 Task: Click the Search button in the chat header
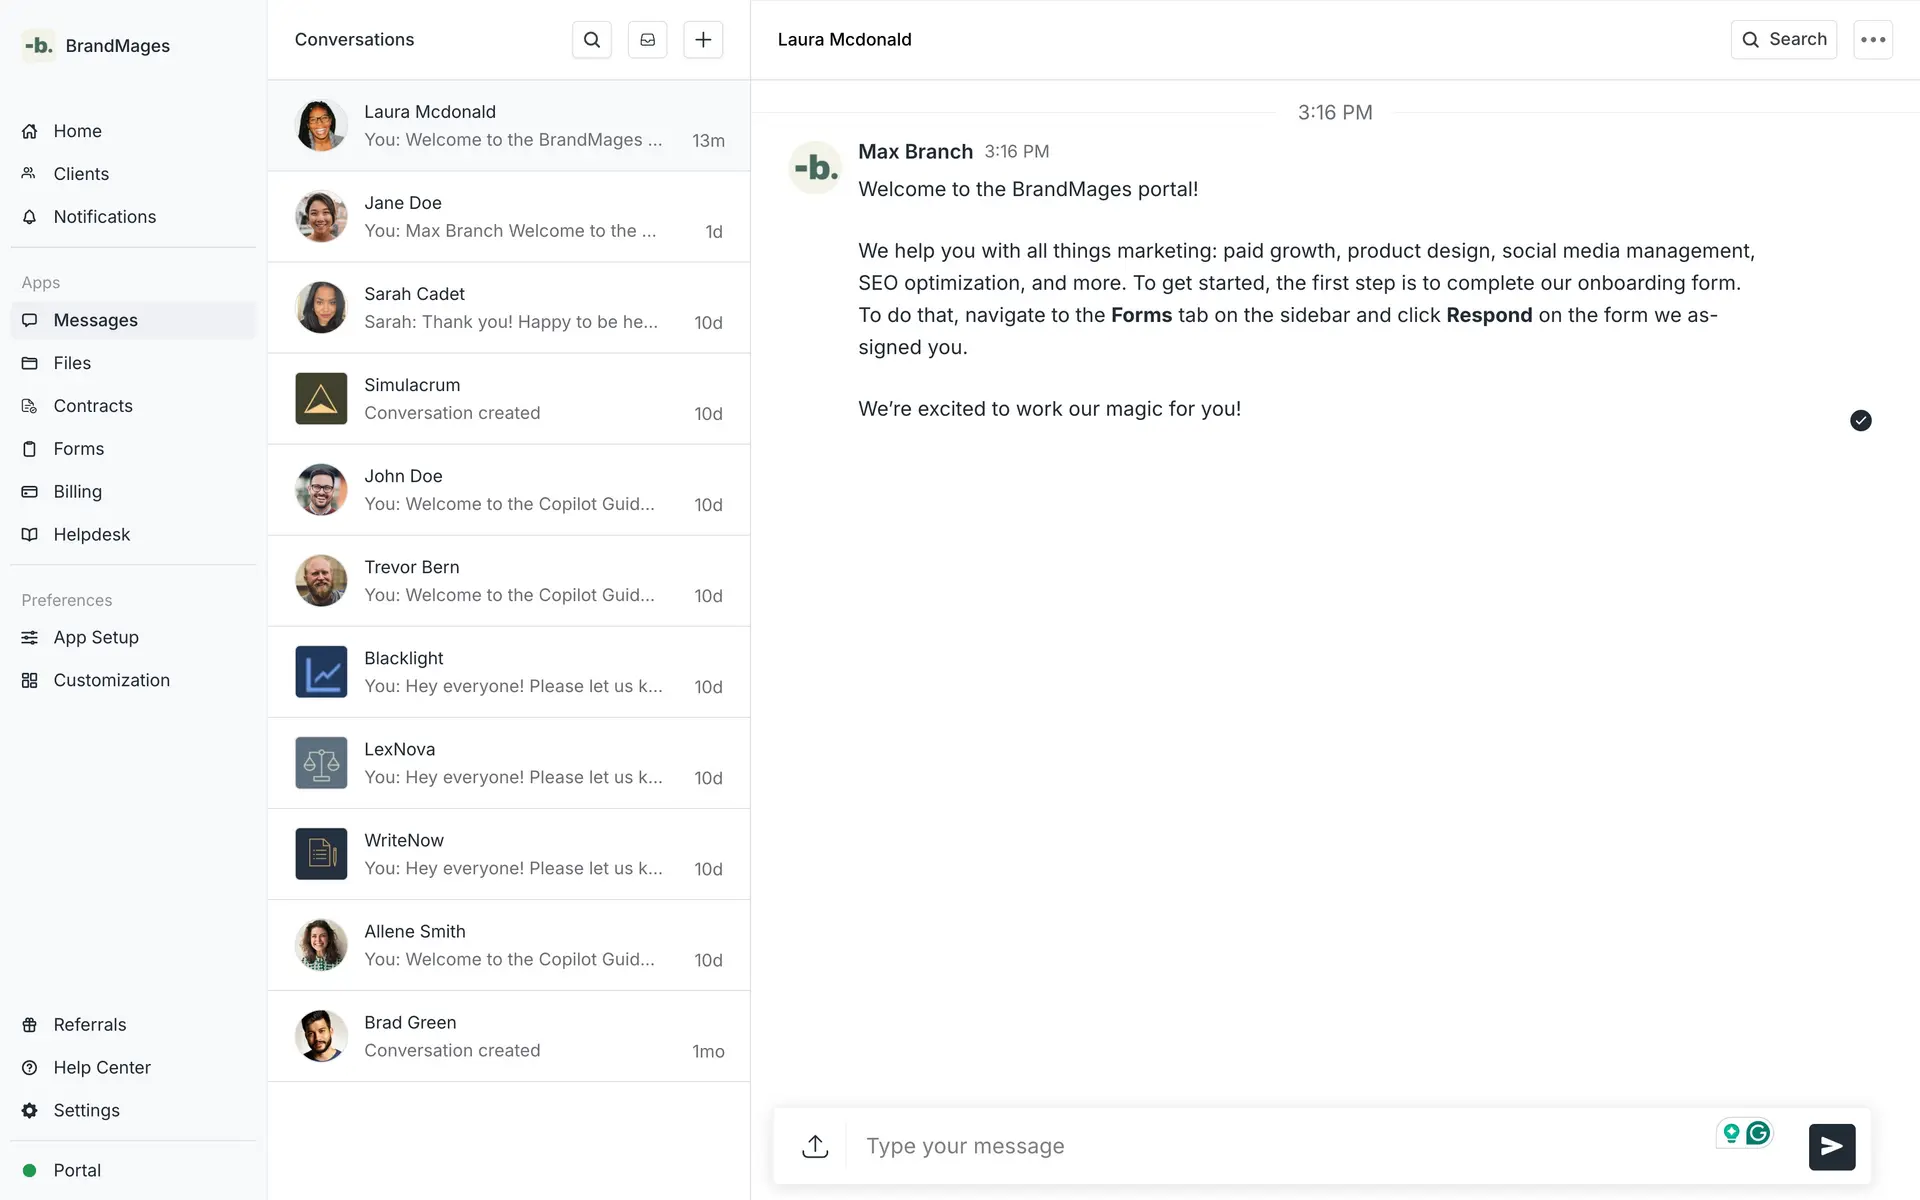pos(1784,39)
